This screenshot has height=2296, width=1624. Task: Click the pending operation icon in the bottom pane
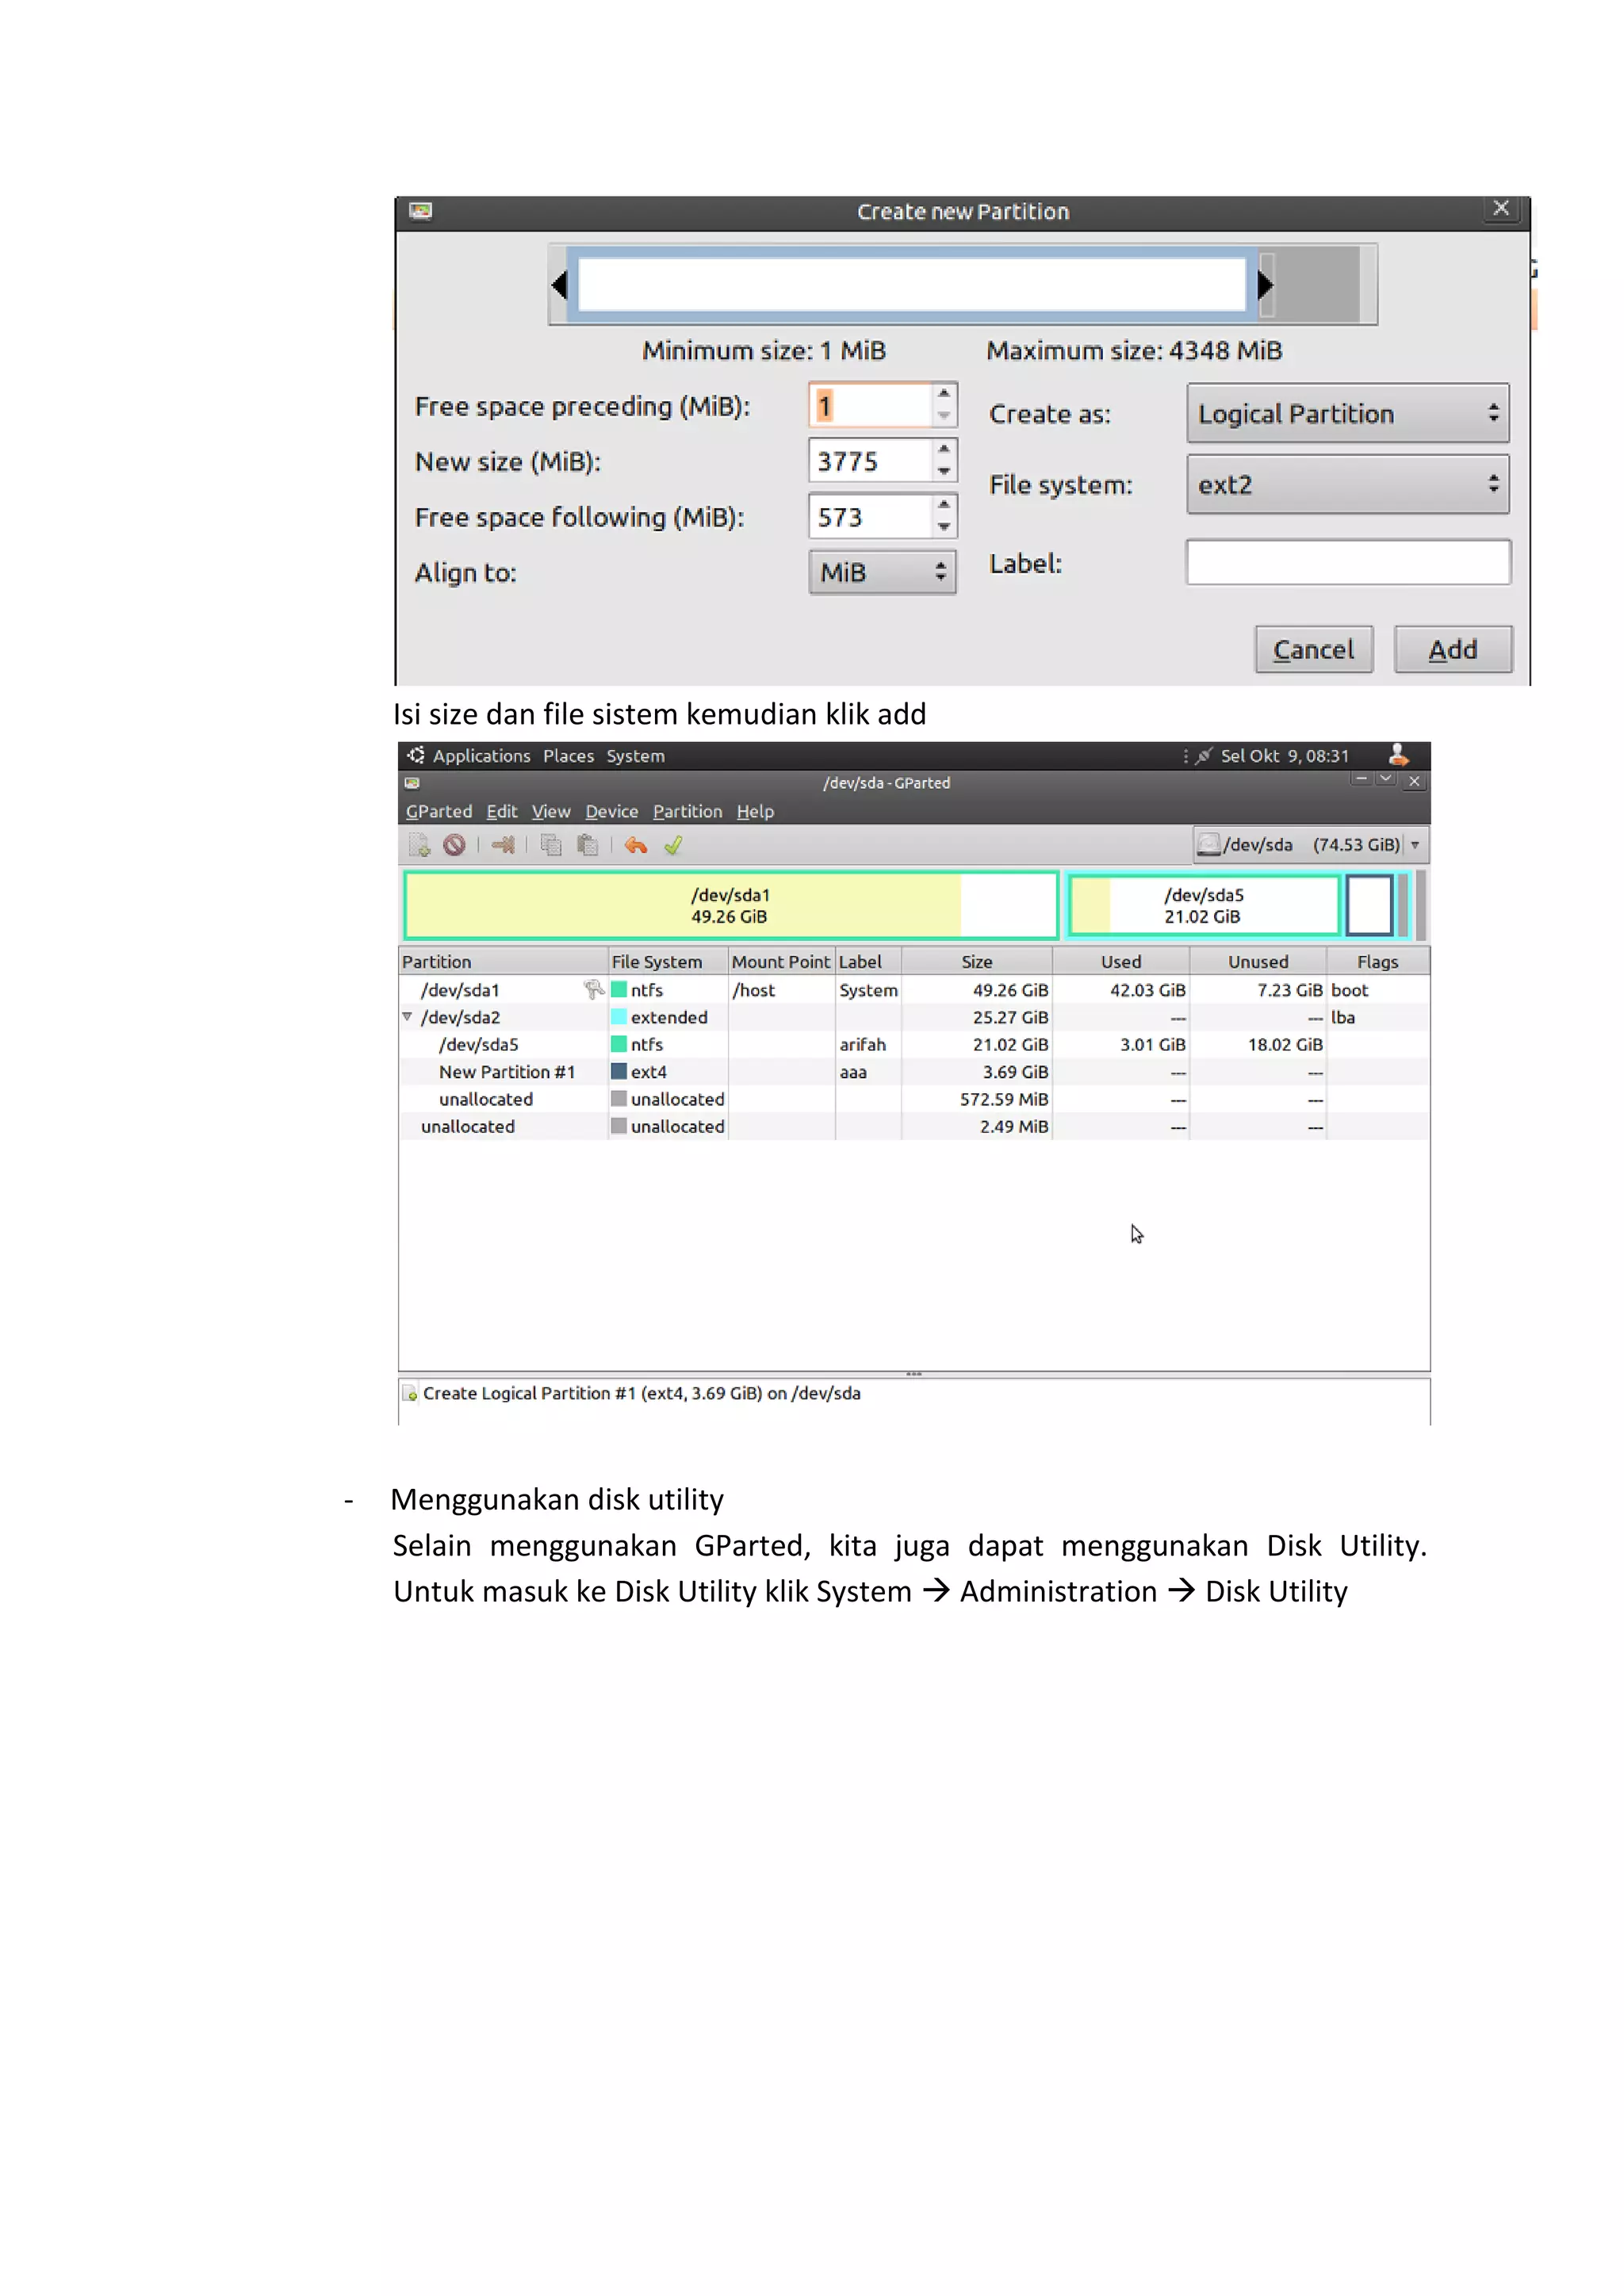[410, 1393]
